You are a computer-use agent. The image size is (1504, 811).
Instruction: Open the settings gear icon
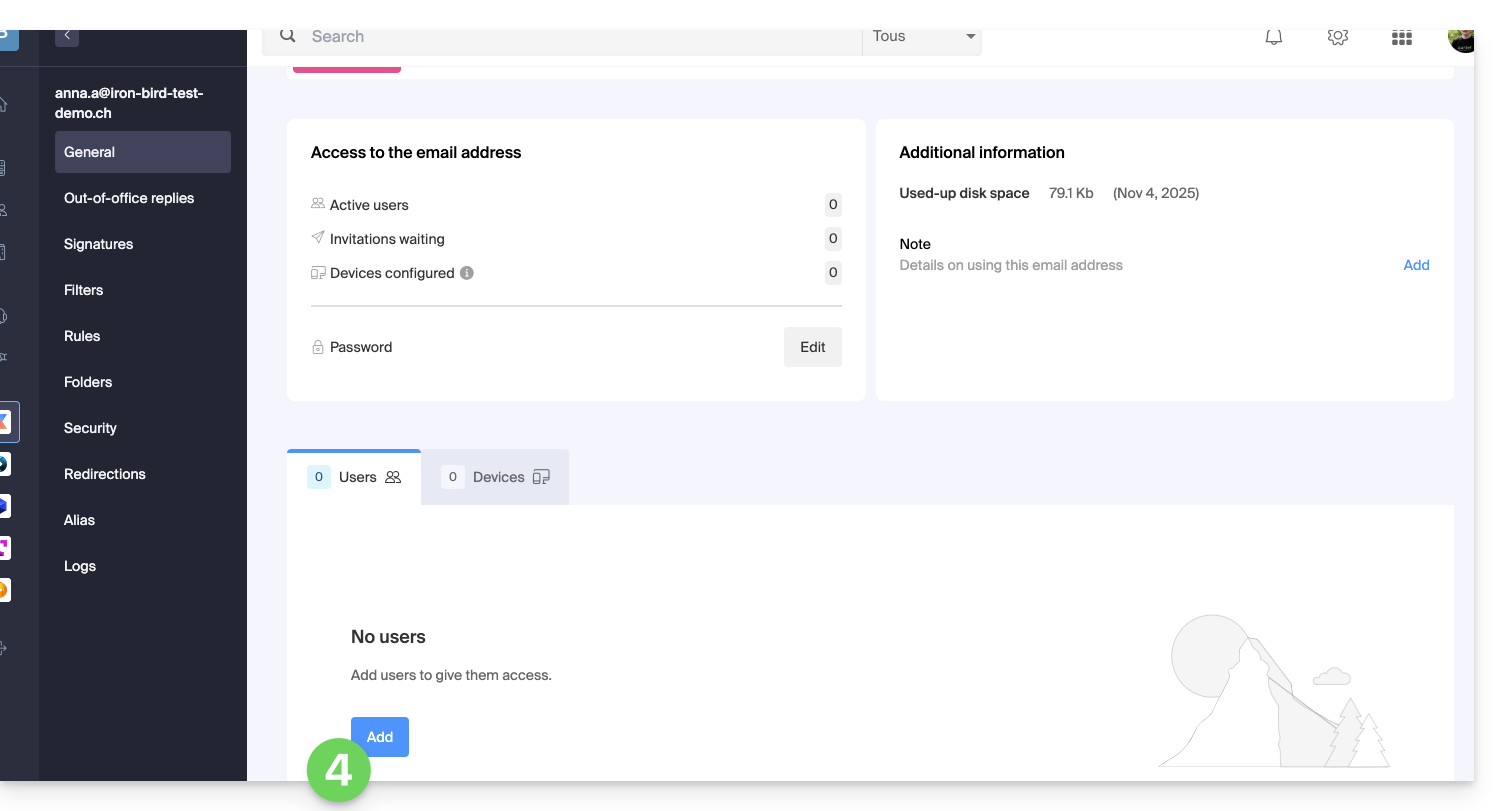click(1338, 37)
